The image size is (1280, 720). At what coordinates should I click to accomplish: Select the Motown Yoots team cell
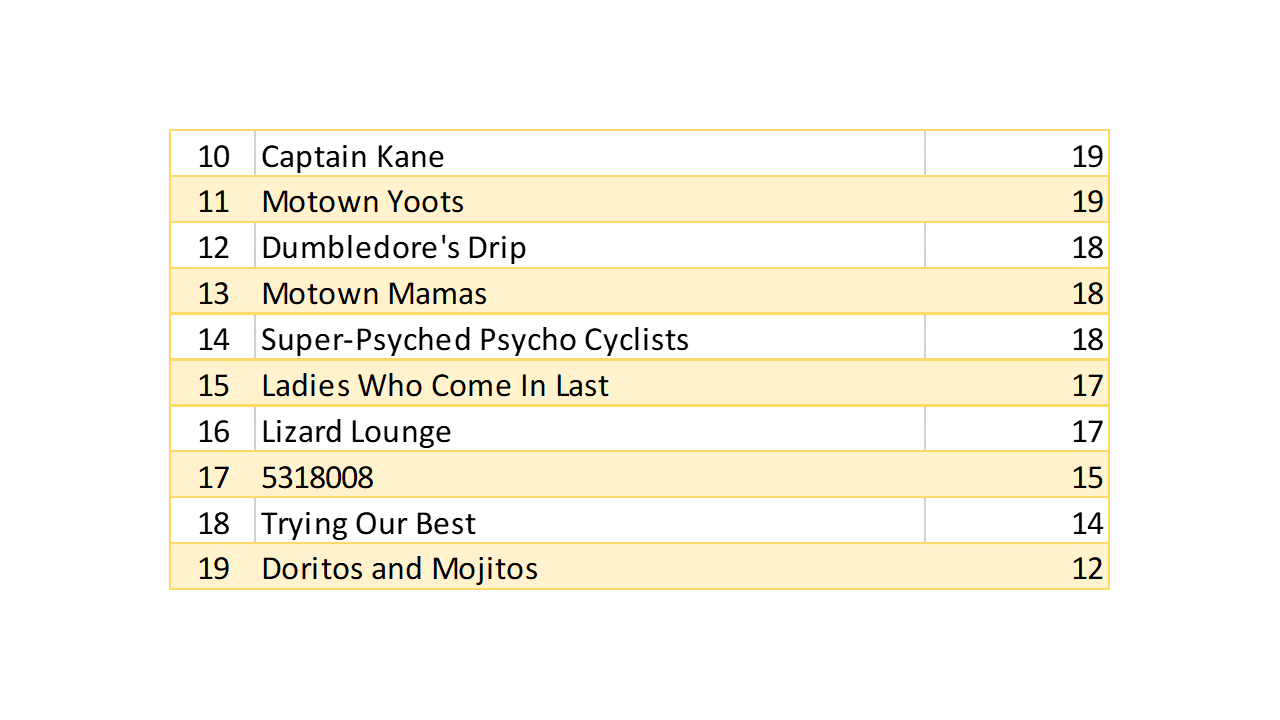pos(363,202)
